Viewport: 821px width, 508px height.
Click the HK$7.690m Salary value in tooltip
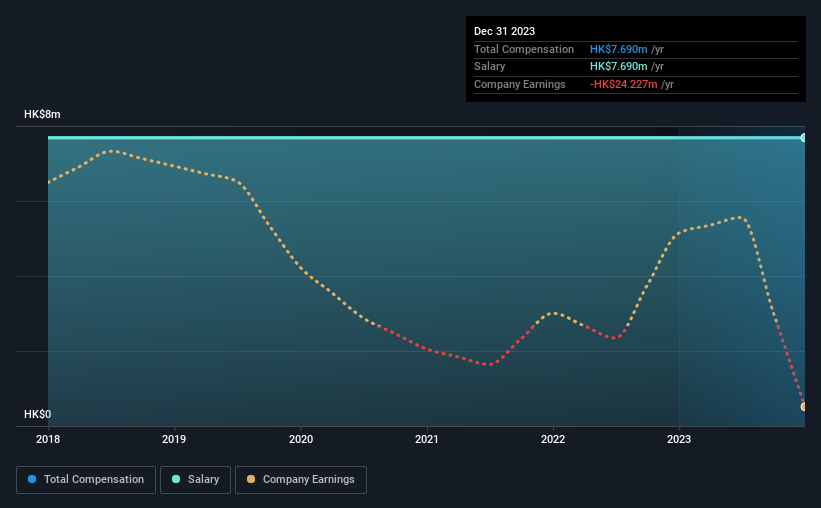[618, 67]
